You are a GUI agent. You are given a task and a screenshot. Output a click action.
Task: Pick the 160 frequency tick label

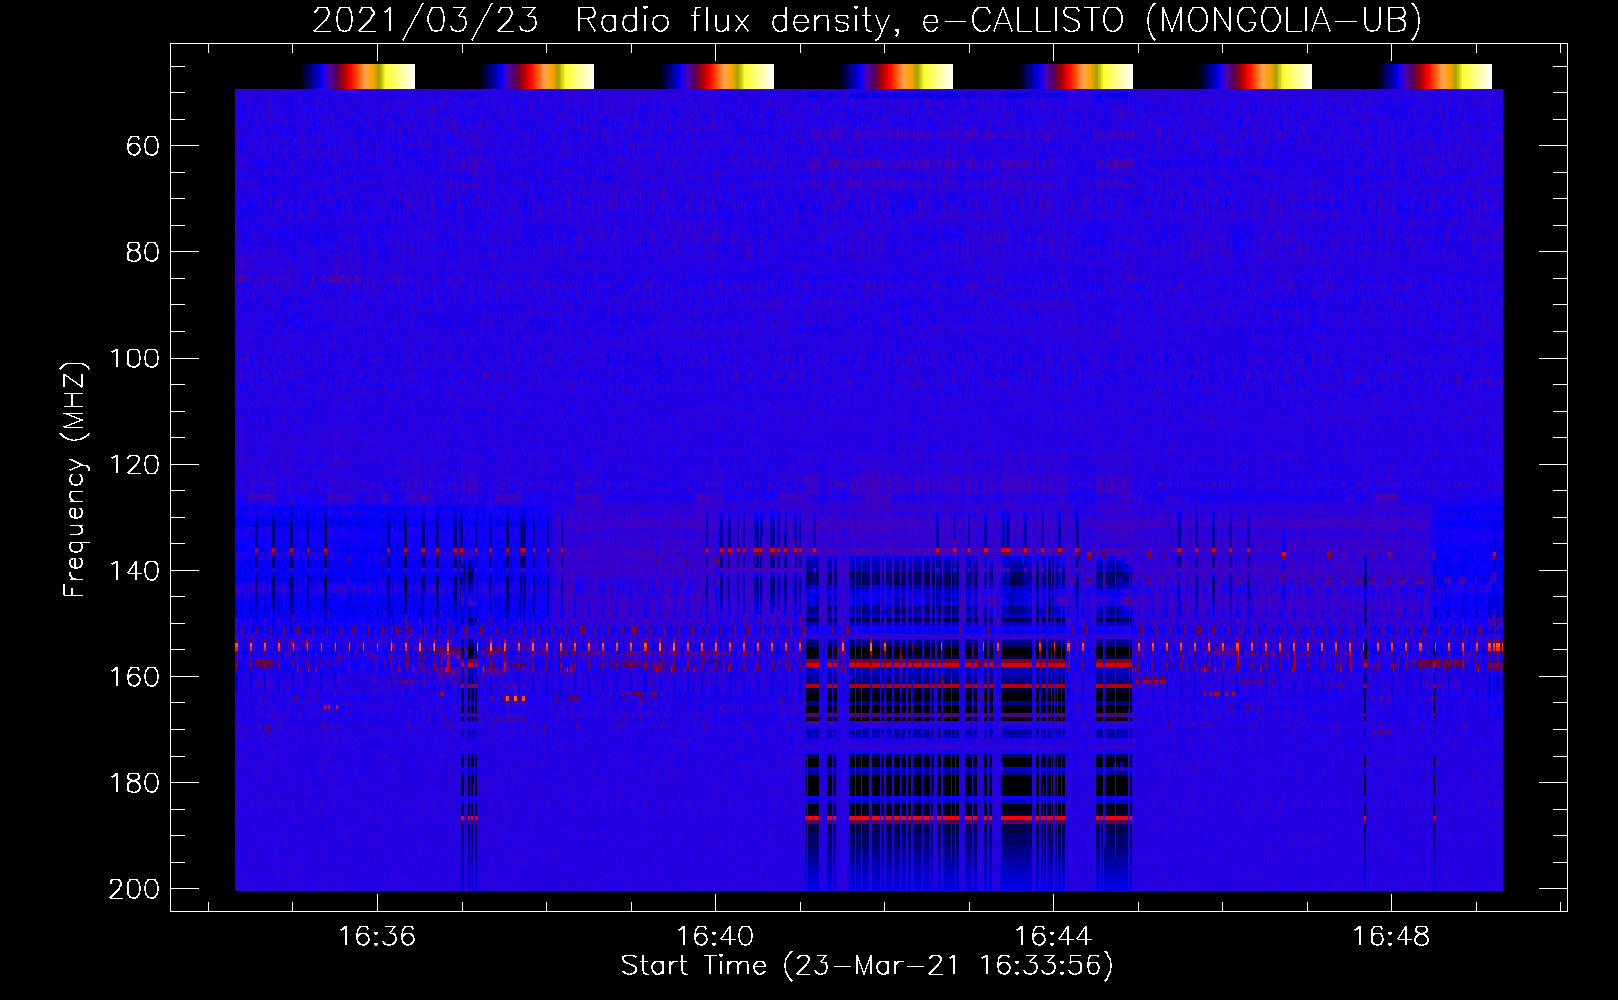(134, 676)
